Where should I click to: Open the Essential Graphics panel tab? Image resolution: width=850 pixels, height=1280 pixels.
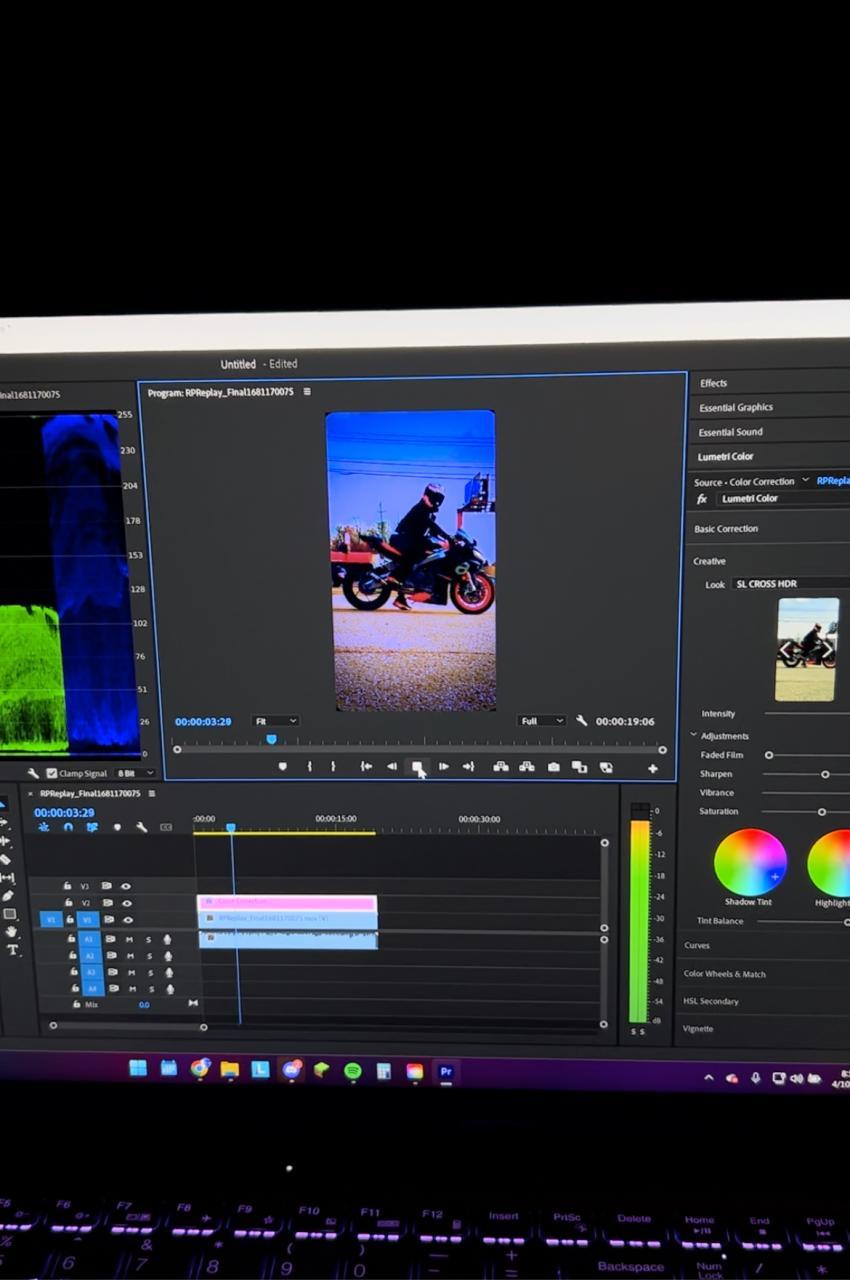click(x=736, y=408)
